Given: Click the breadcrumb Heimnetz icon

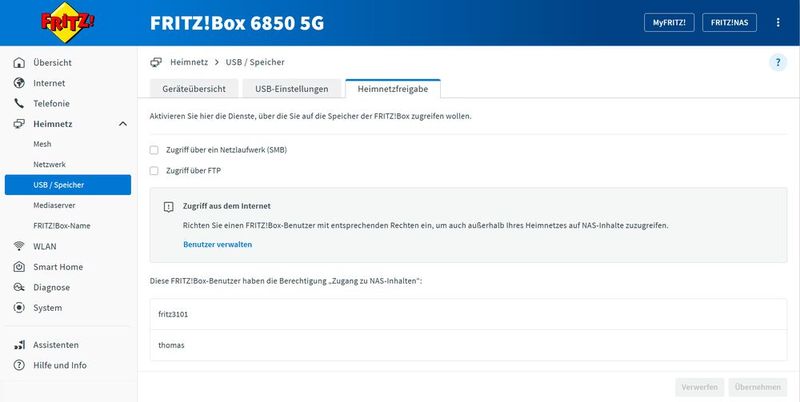Looking at the screenshot, I should [156, 62].
